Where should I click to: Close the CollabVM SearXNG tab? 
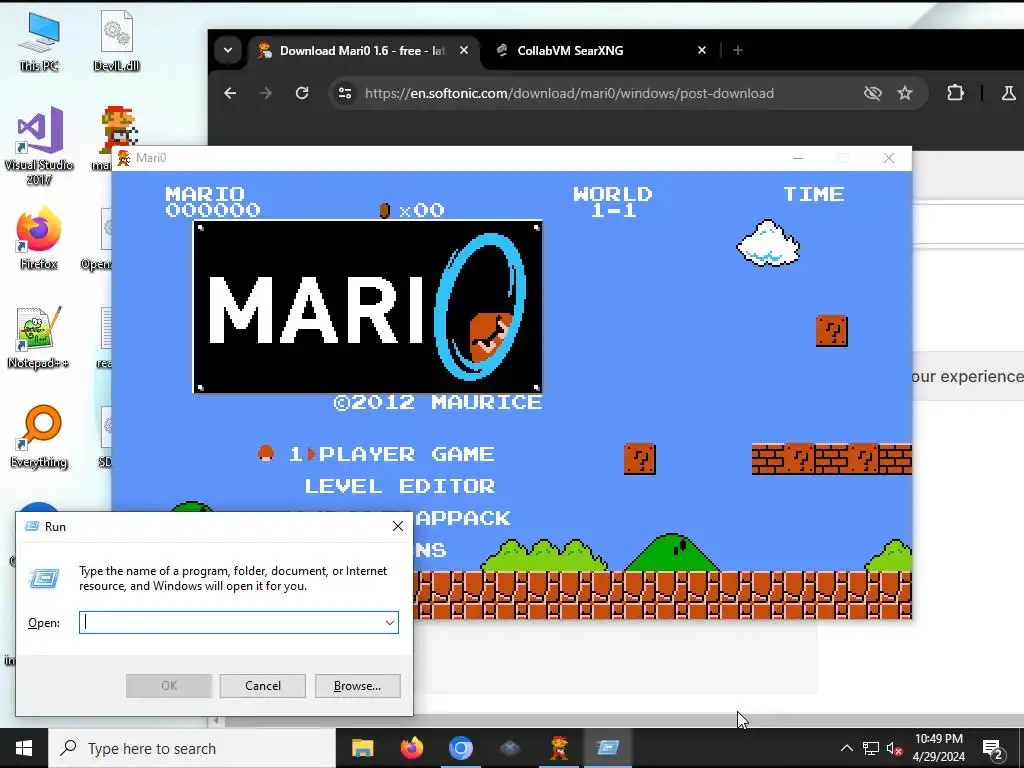pyautogui.click(x=701, y=50)
